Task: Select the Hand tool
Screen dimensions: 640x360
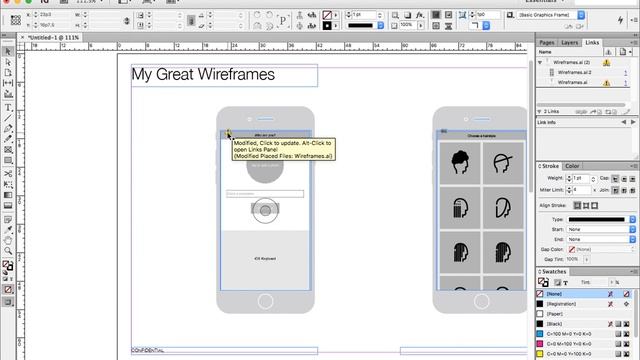Action: pos(8,240)
